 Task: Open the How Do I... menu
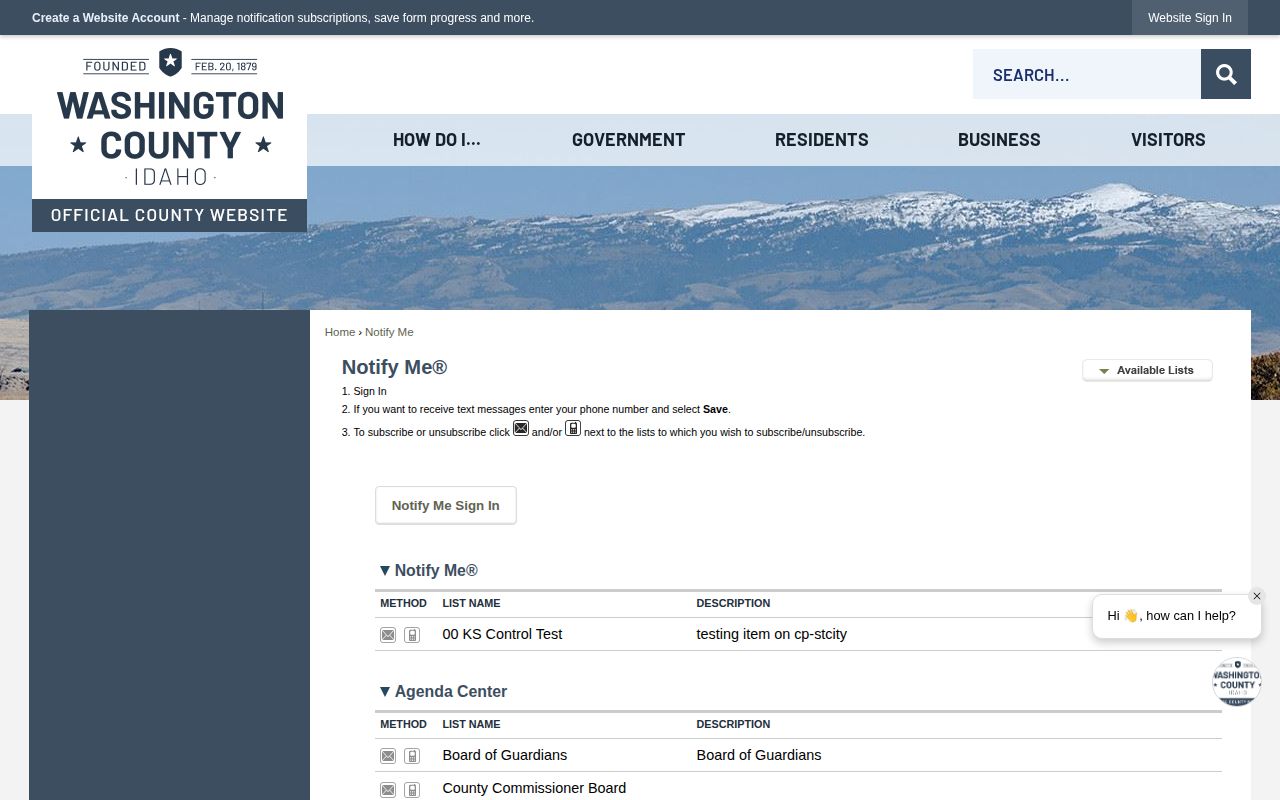click(x=437, y=140)
